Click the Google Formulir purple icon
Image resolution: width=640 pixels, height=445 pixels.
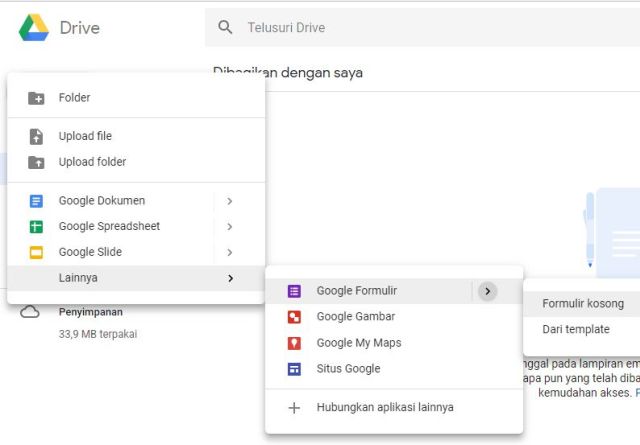click(294, 291)
